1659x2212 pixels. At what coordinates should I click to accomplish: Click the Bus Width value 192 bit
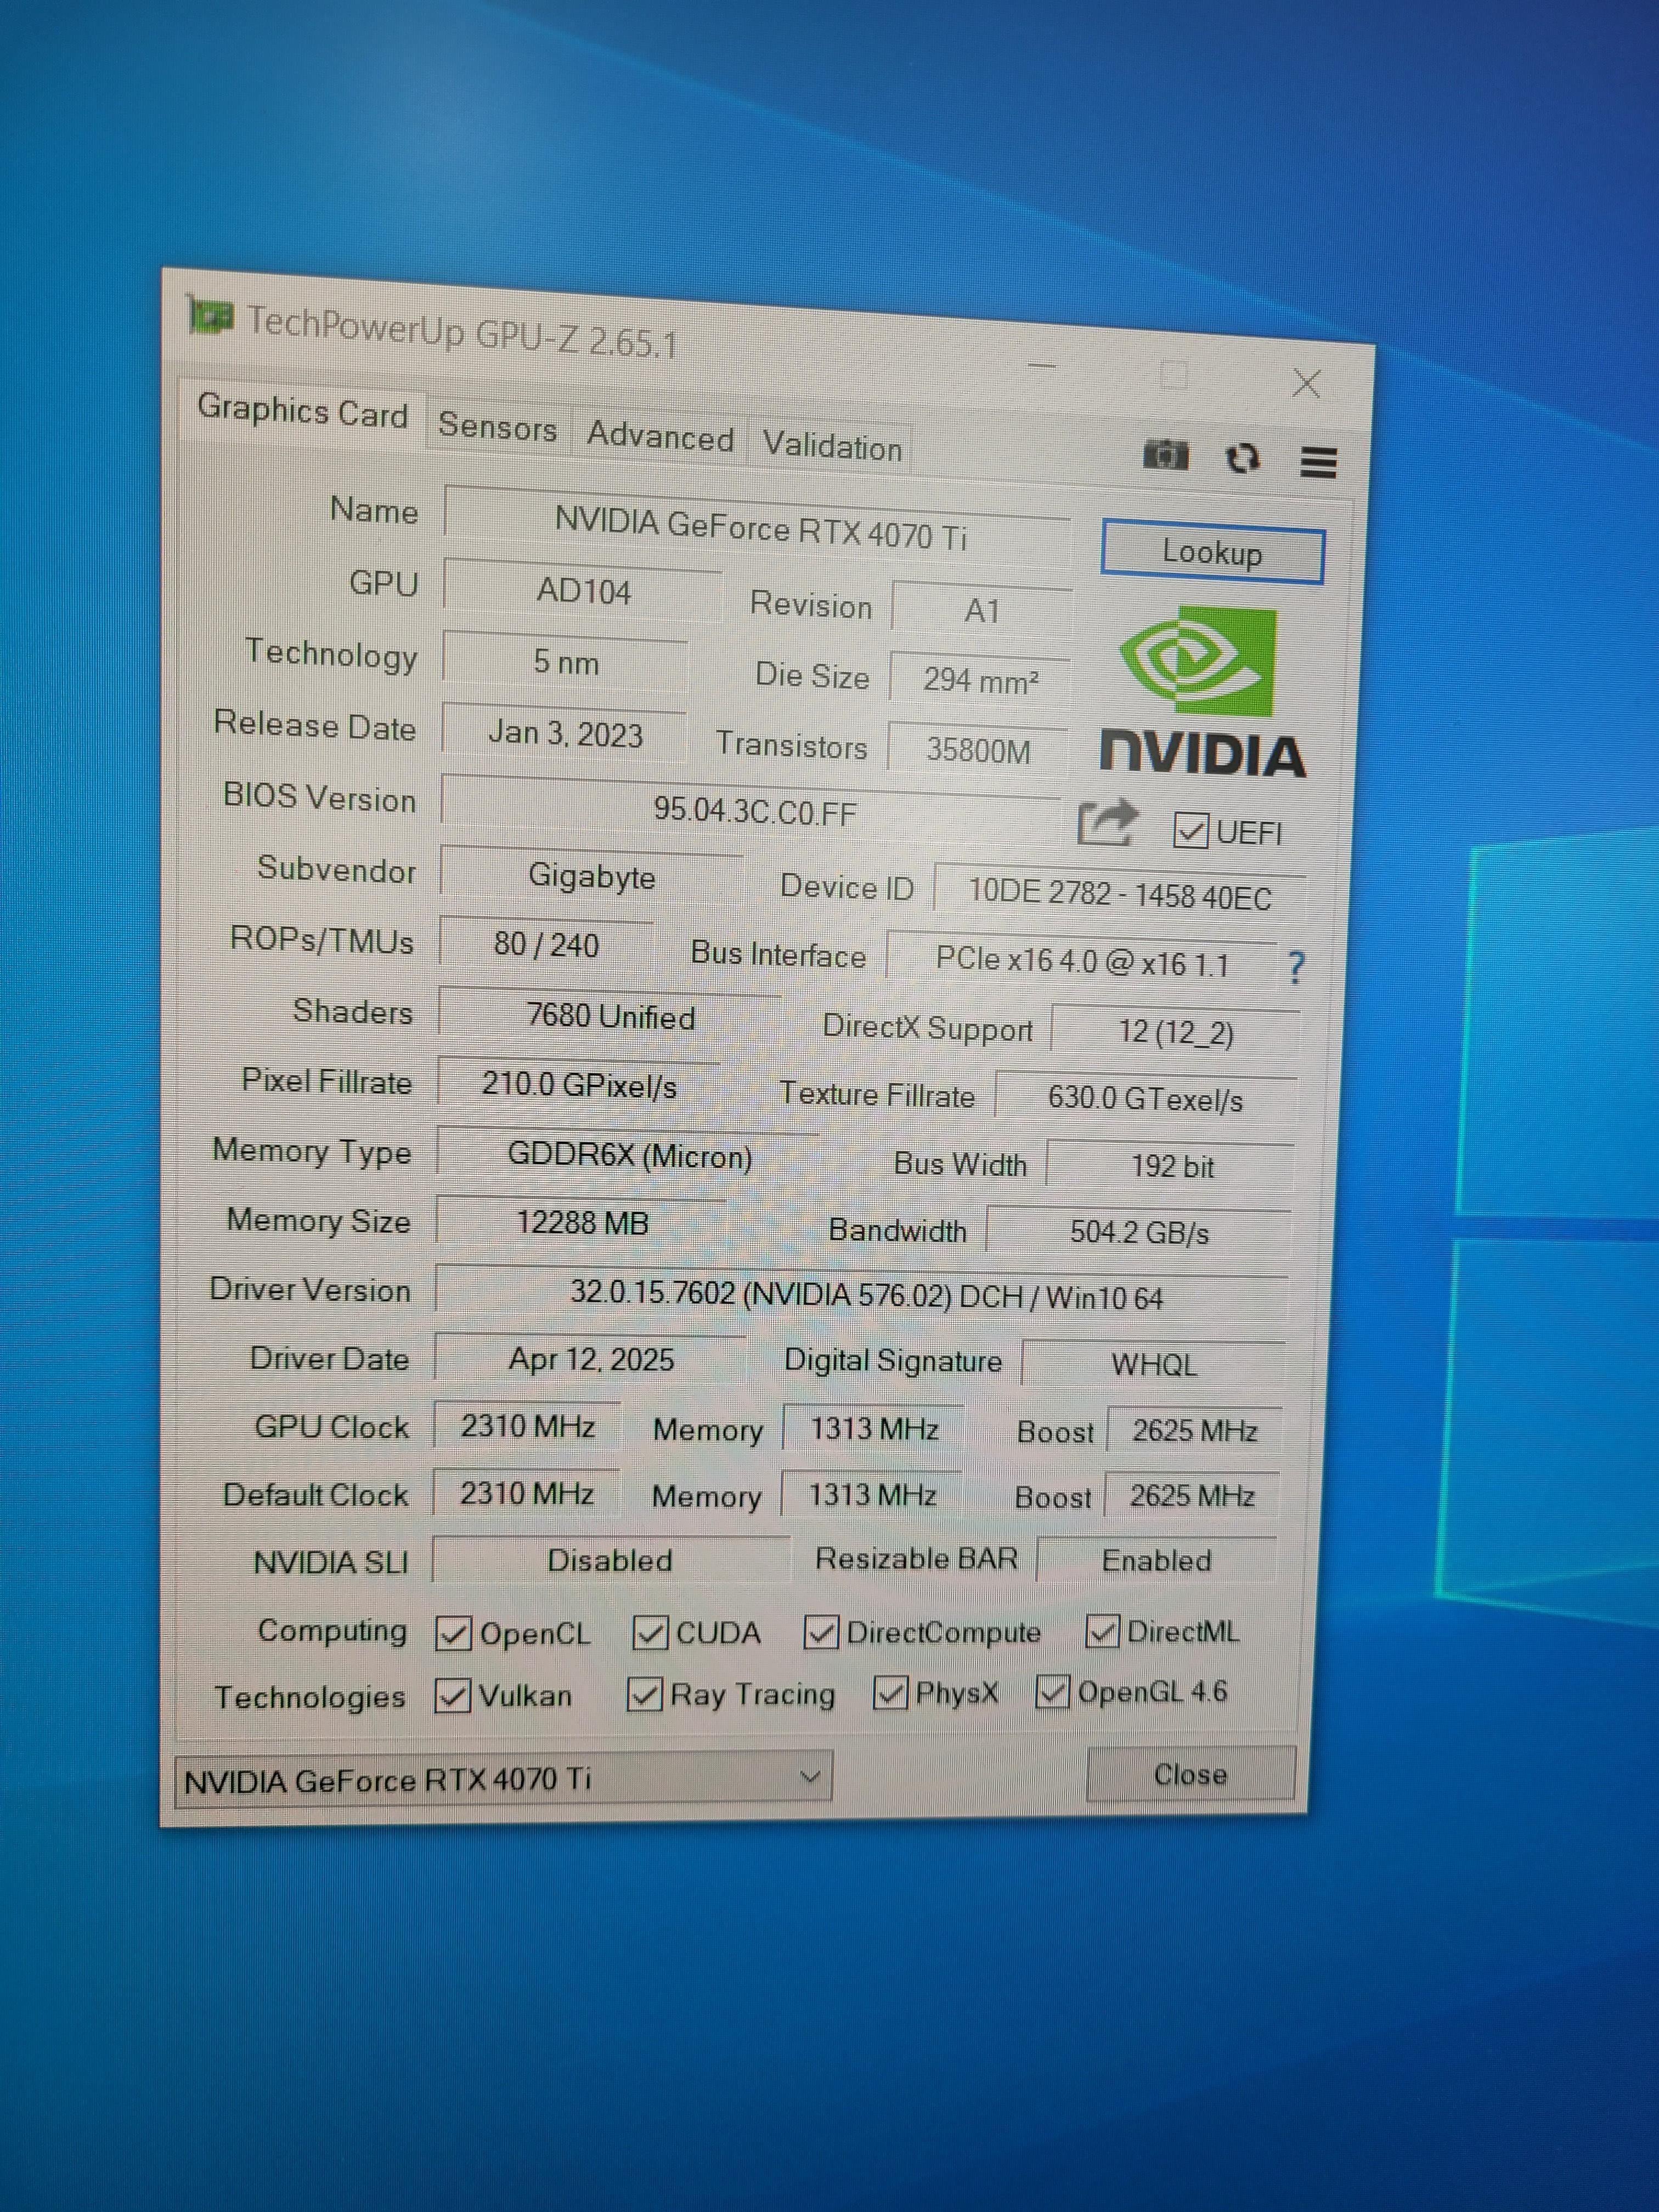(1171, 1166)
